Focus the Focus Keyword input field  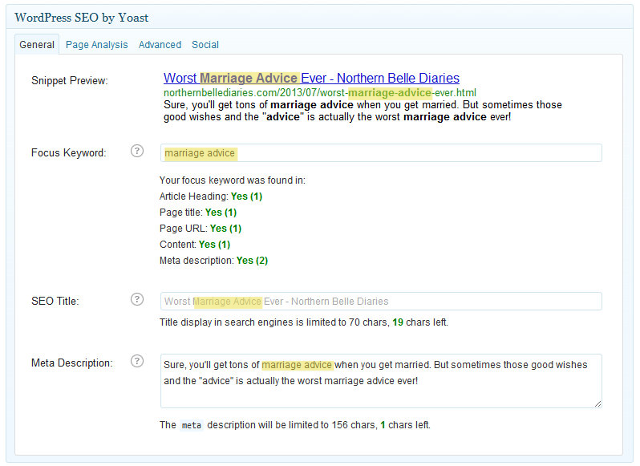(381, 153)
